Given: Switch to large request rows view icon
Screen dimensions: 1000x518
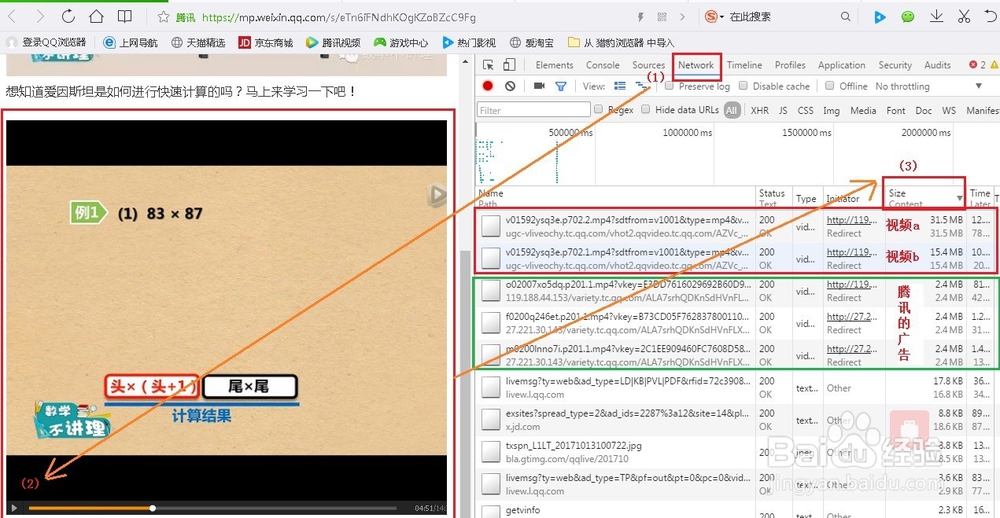Looking at the screenshot, I should [x=619, y=86].
